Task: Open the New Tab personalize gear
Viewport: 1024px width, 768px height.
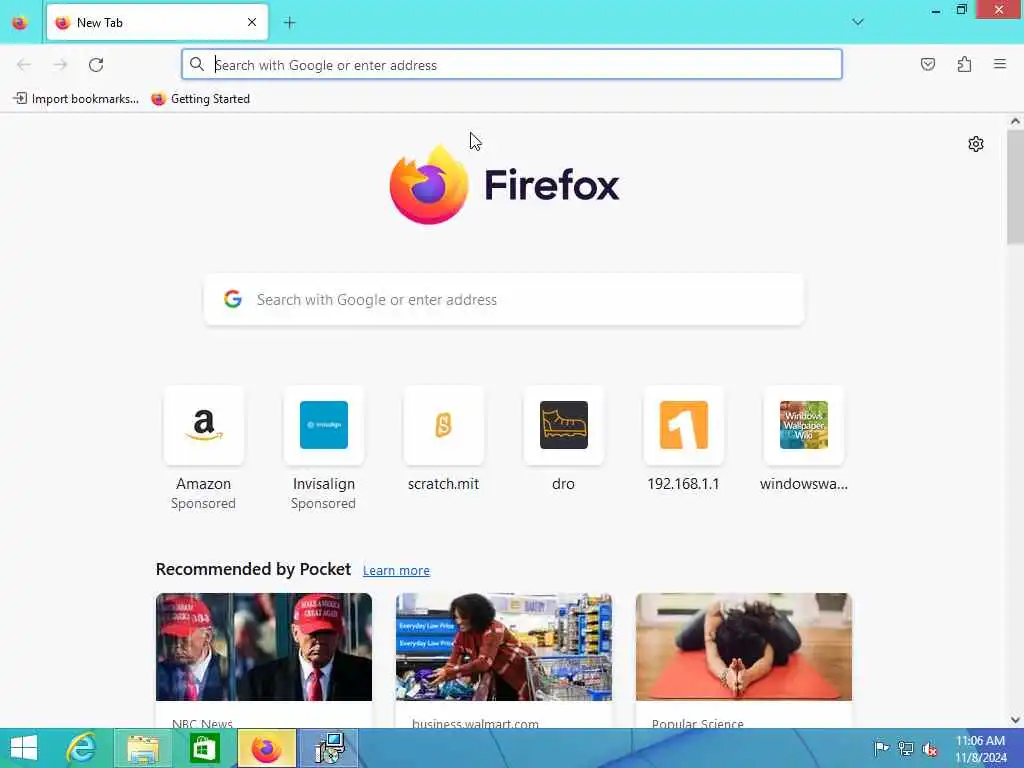Action: 976,144
